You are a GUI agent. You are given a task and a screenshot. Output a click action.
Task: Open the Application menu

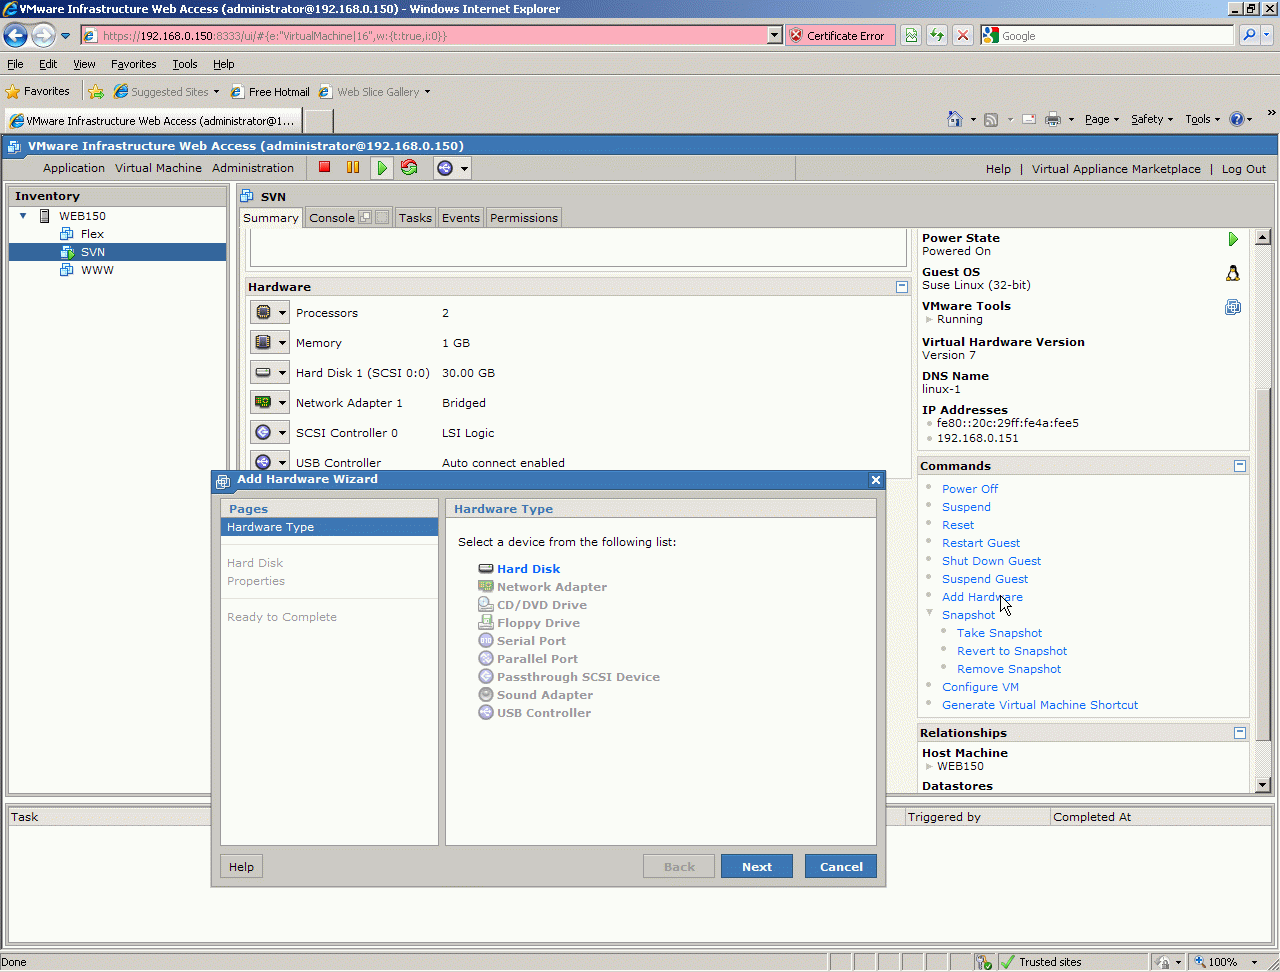(74, 168)
